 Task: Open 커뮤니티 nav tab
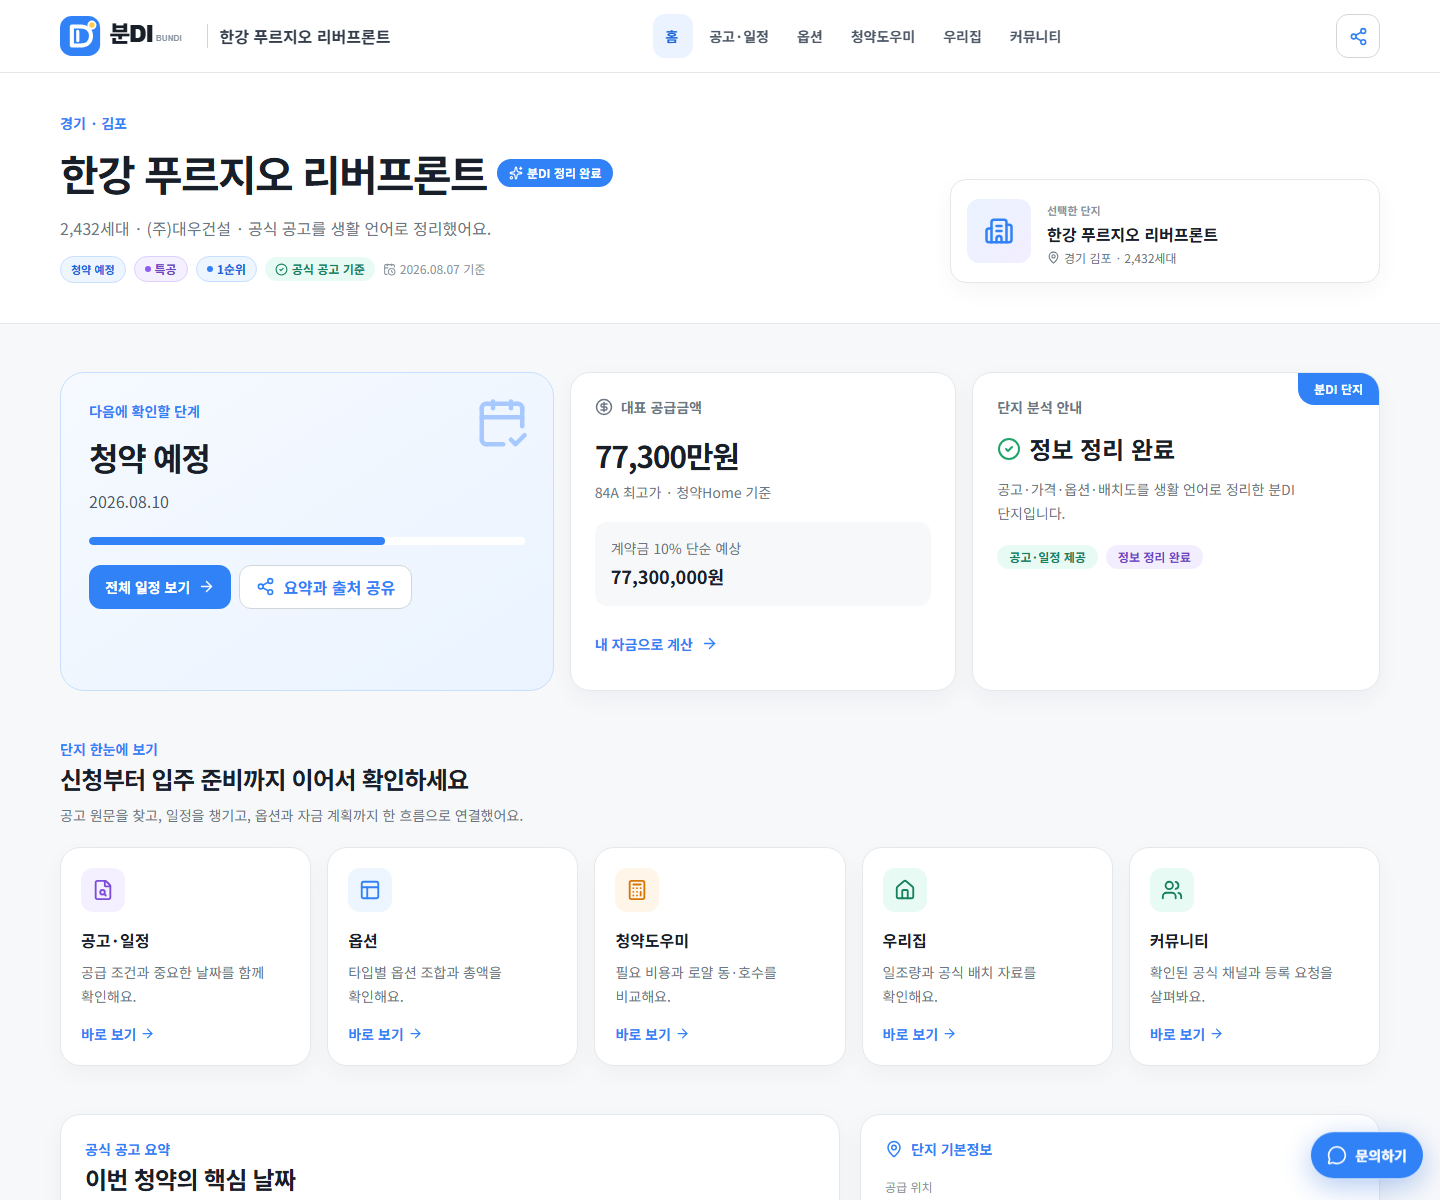(1035, 36)
